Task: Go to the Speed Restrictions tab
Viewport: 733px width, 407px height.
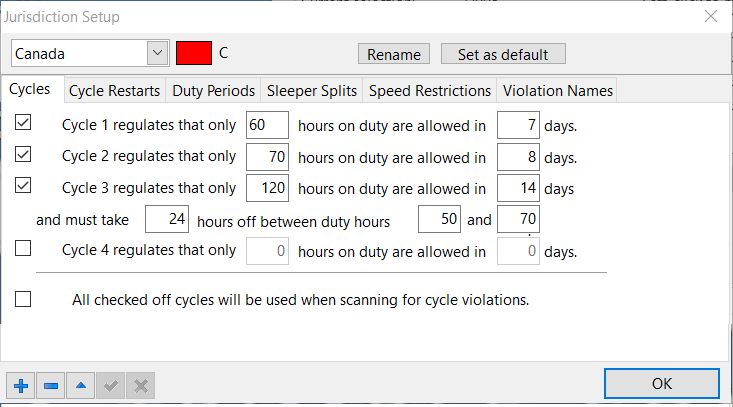Action: [x=430, y=91]
